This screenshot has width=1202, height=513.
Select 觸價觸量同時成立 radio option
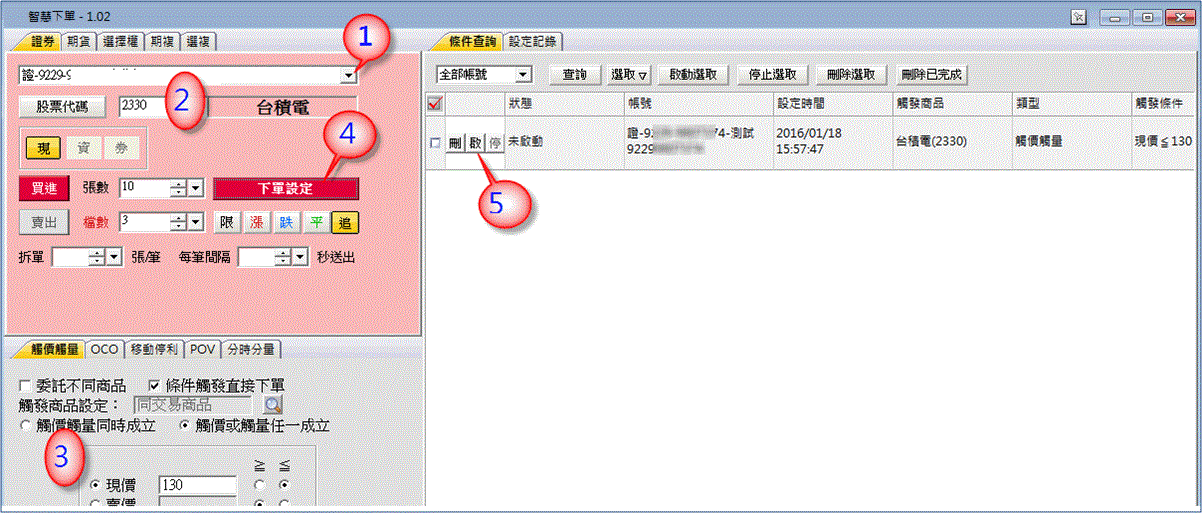(x=25, y=425)
